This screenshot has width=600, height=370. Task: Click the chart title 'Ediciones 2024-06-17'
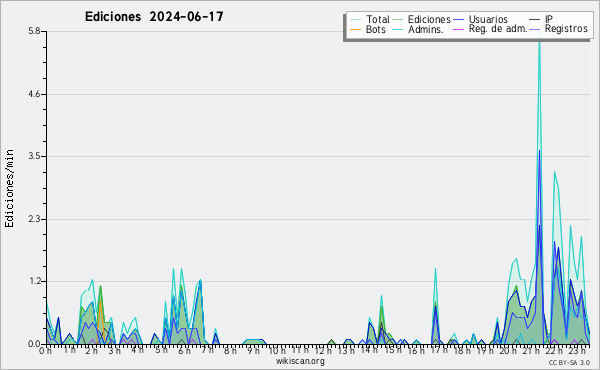tap(154, 17)
